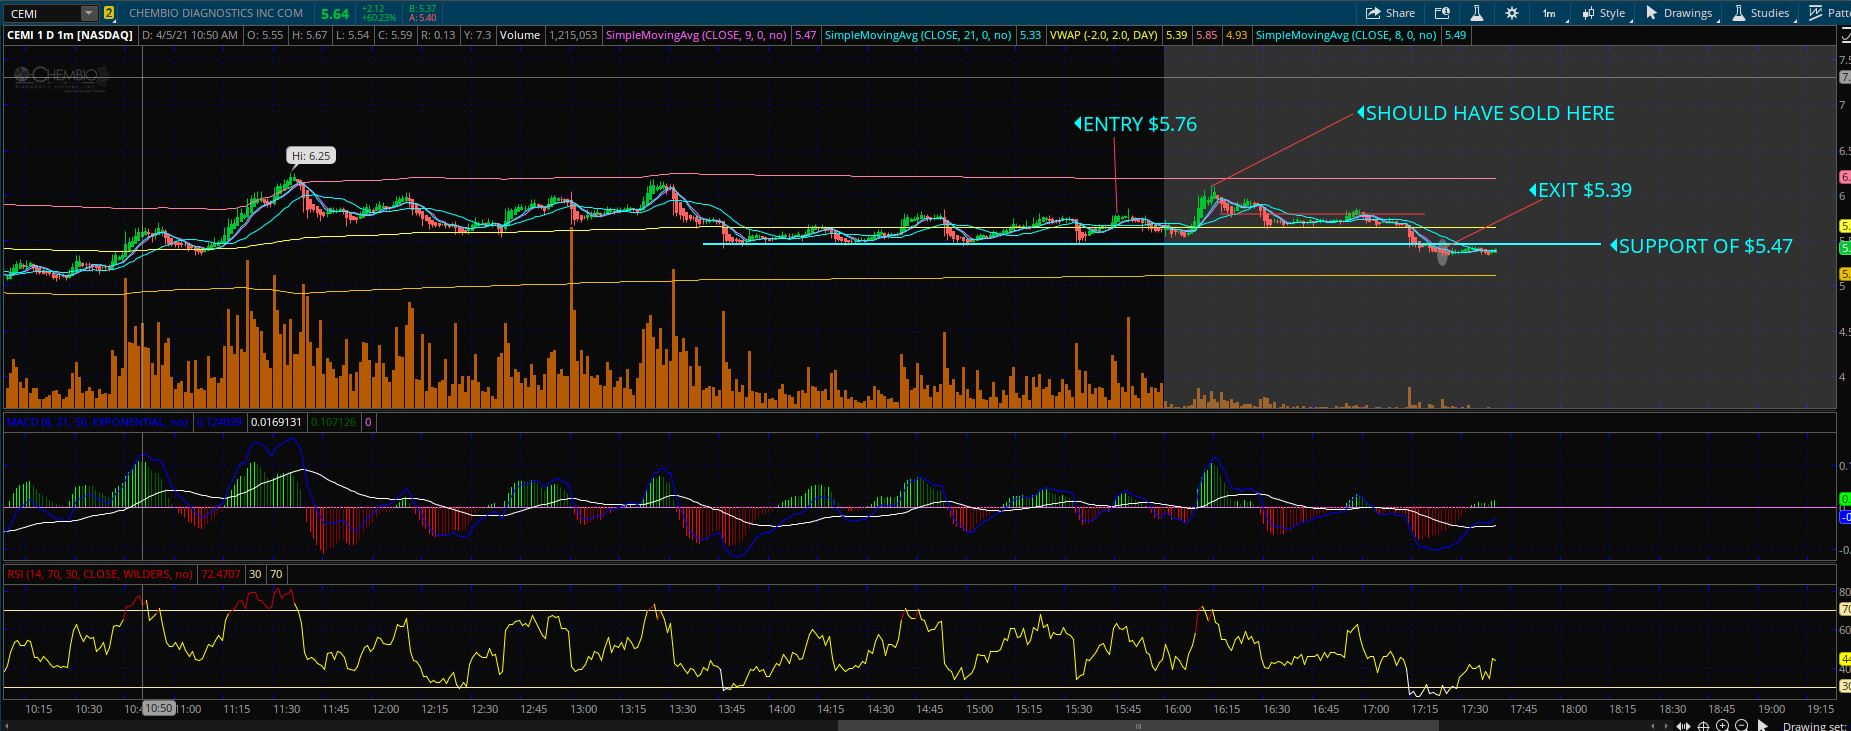Click the CEMI 1 D 1m [NASDAQ] chart label
The width and height of the screenshot is (1851, 731).
point(70,35)
